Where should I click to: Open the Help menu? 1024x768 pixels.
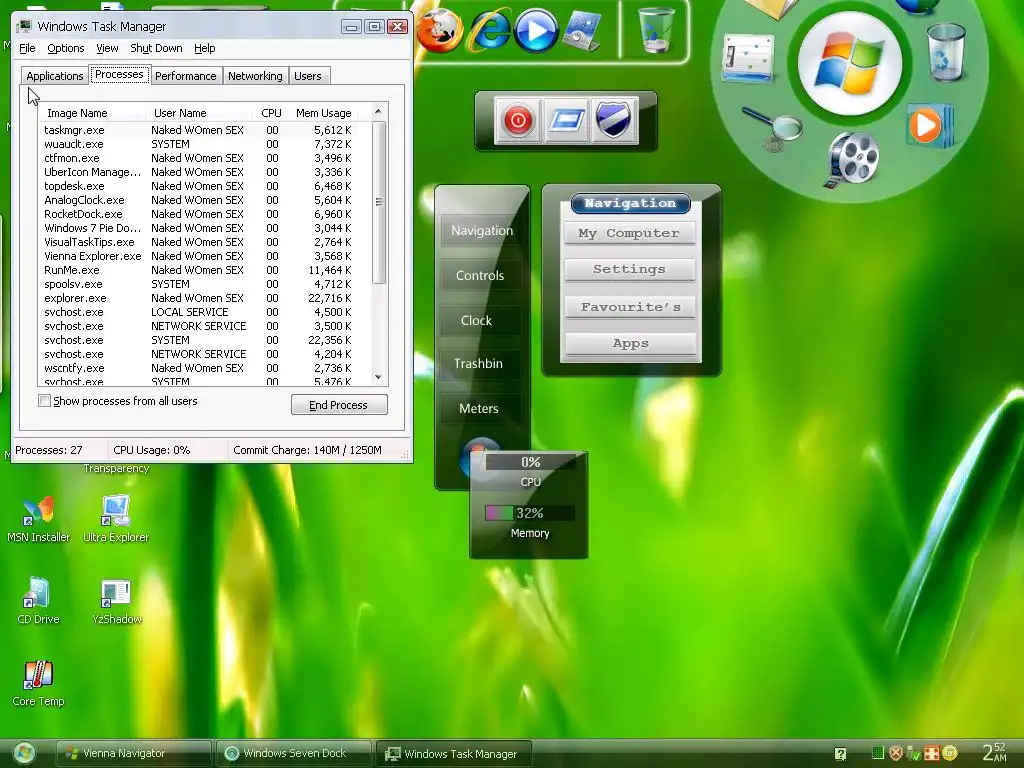[204, 48]
